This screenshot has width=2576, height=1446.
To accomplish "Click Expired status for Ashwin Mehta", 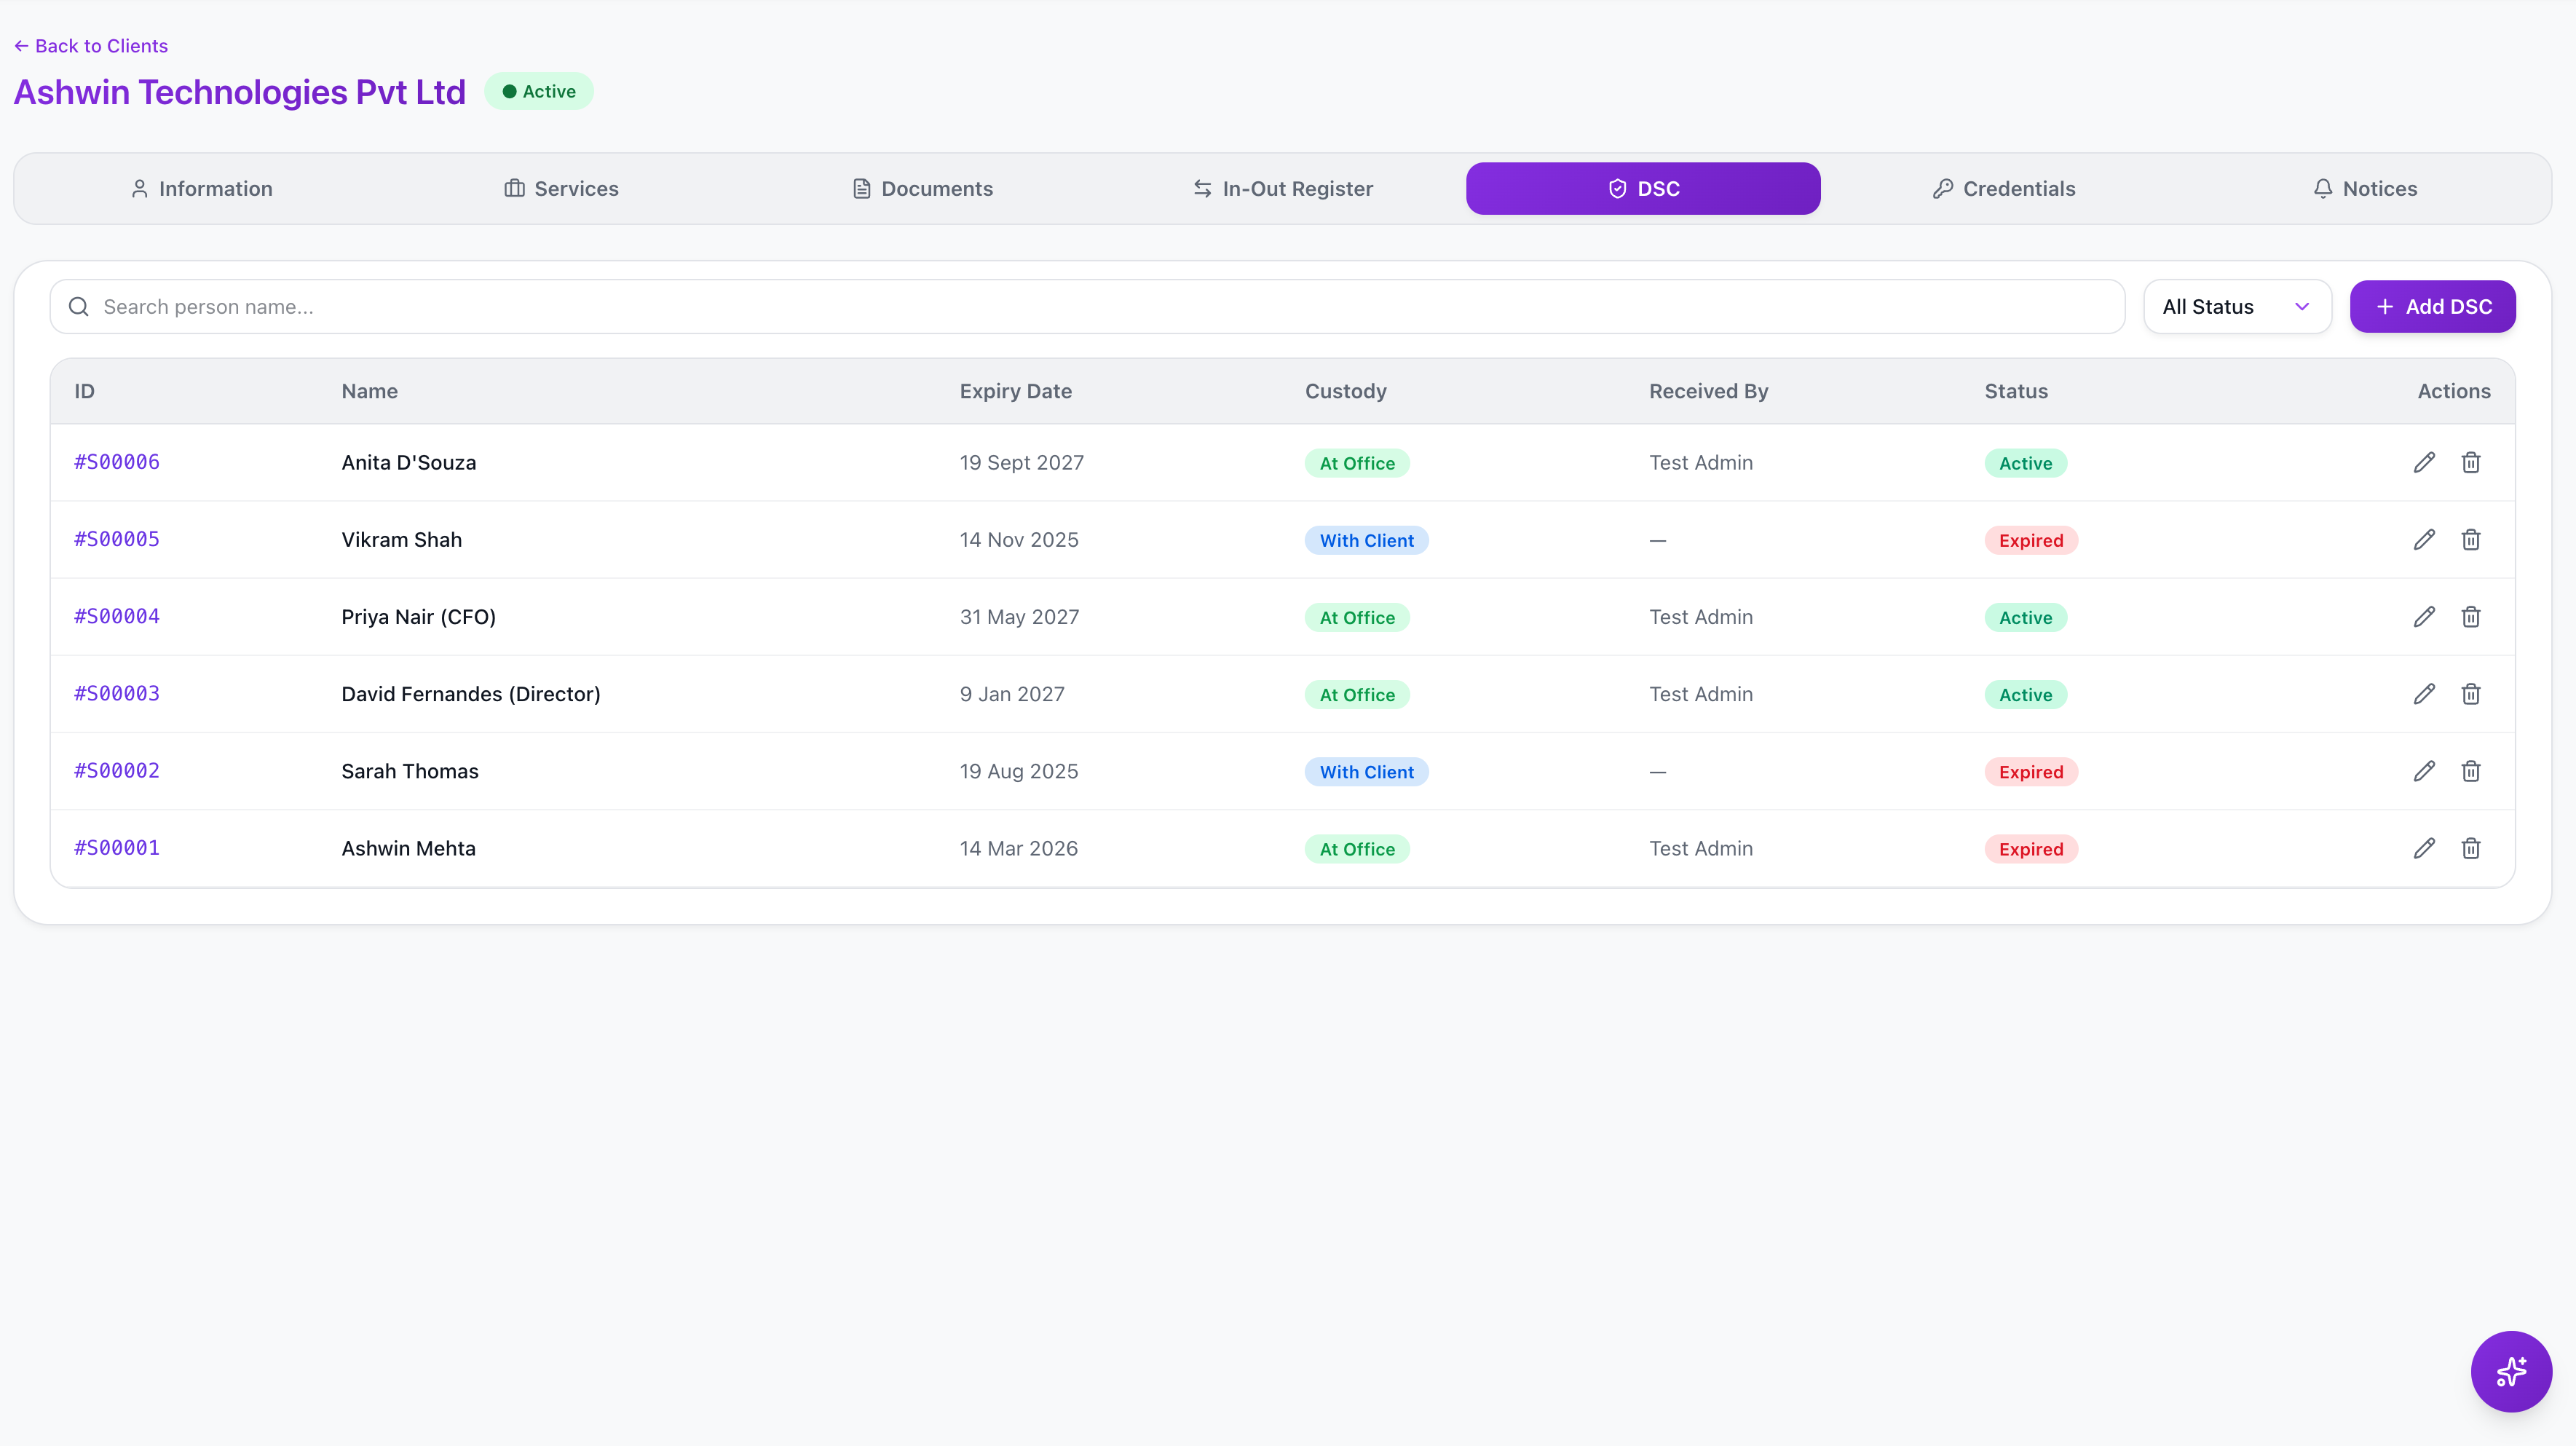I will (x=2030, y=849).
